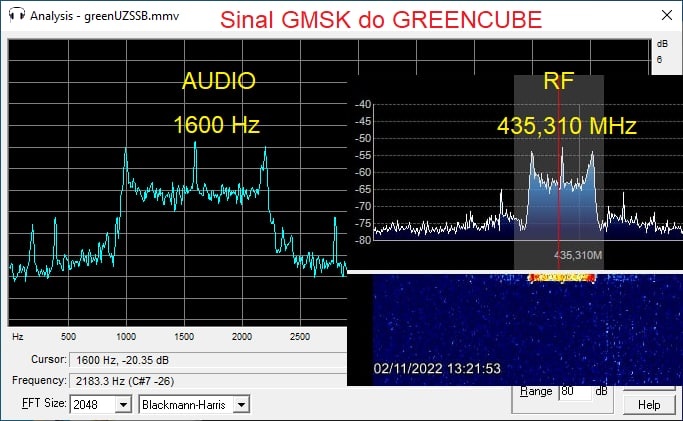Image resolution: width=683 pixels, height=421 pixels.
Task: Open the FFT Size dropdown arrow
Action: pos(123,405)
